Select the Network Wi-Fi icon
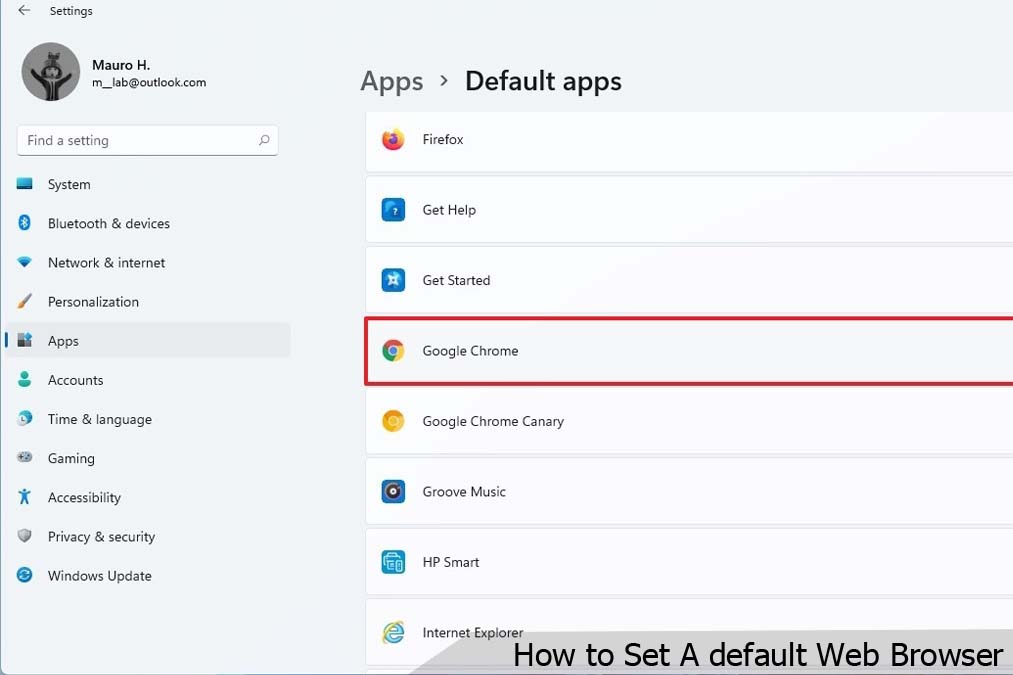This screenshot has height=675, width=1013. point(25,262)
